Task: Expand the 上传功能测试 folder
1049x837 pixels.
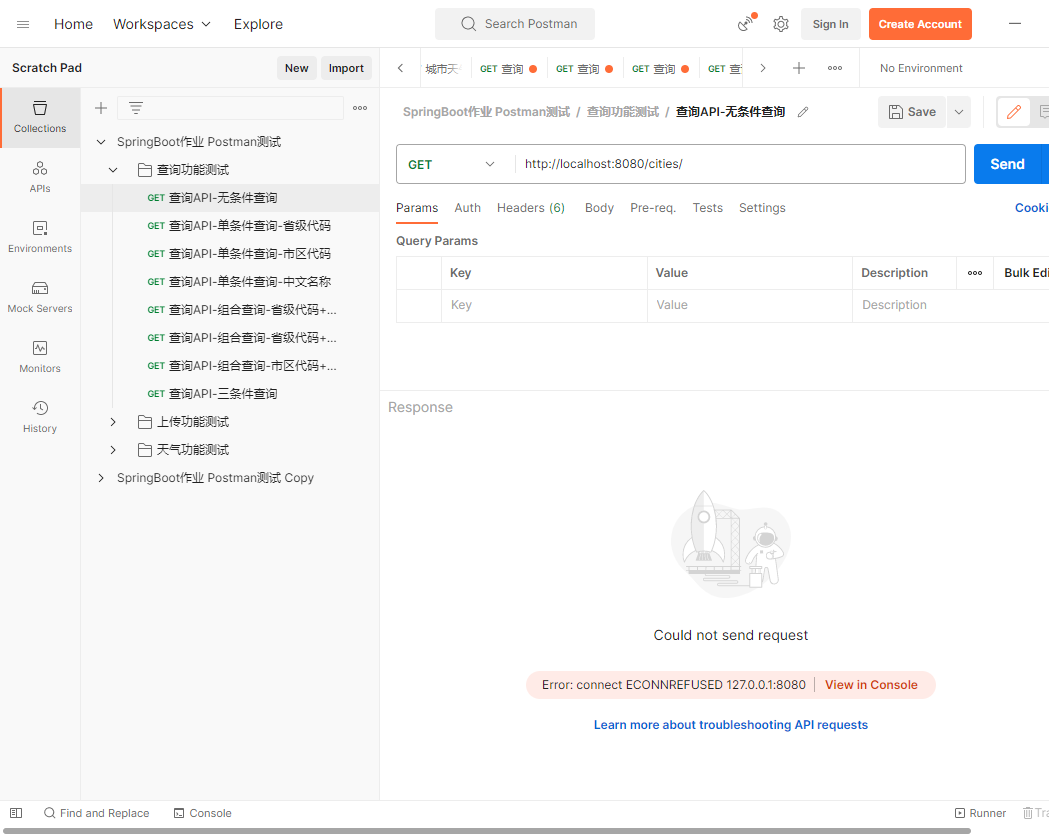Action: 113,422
